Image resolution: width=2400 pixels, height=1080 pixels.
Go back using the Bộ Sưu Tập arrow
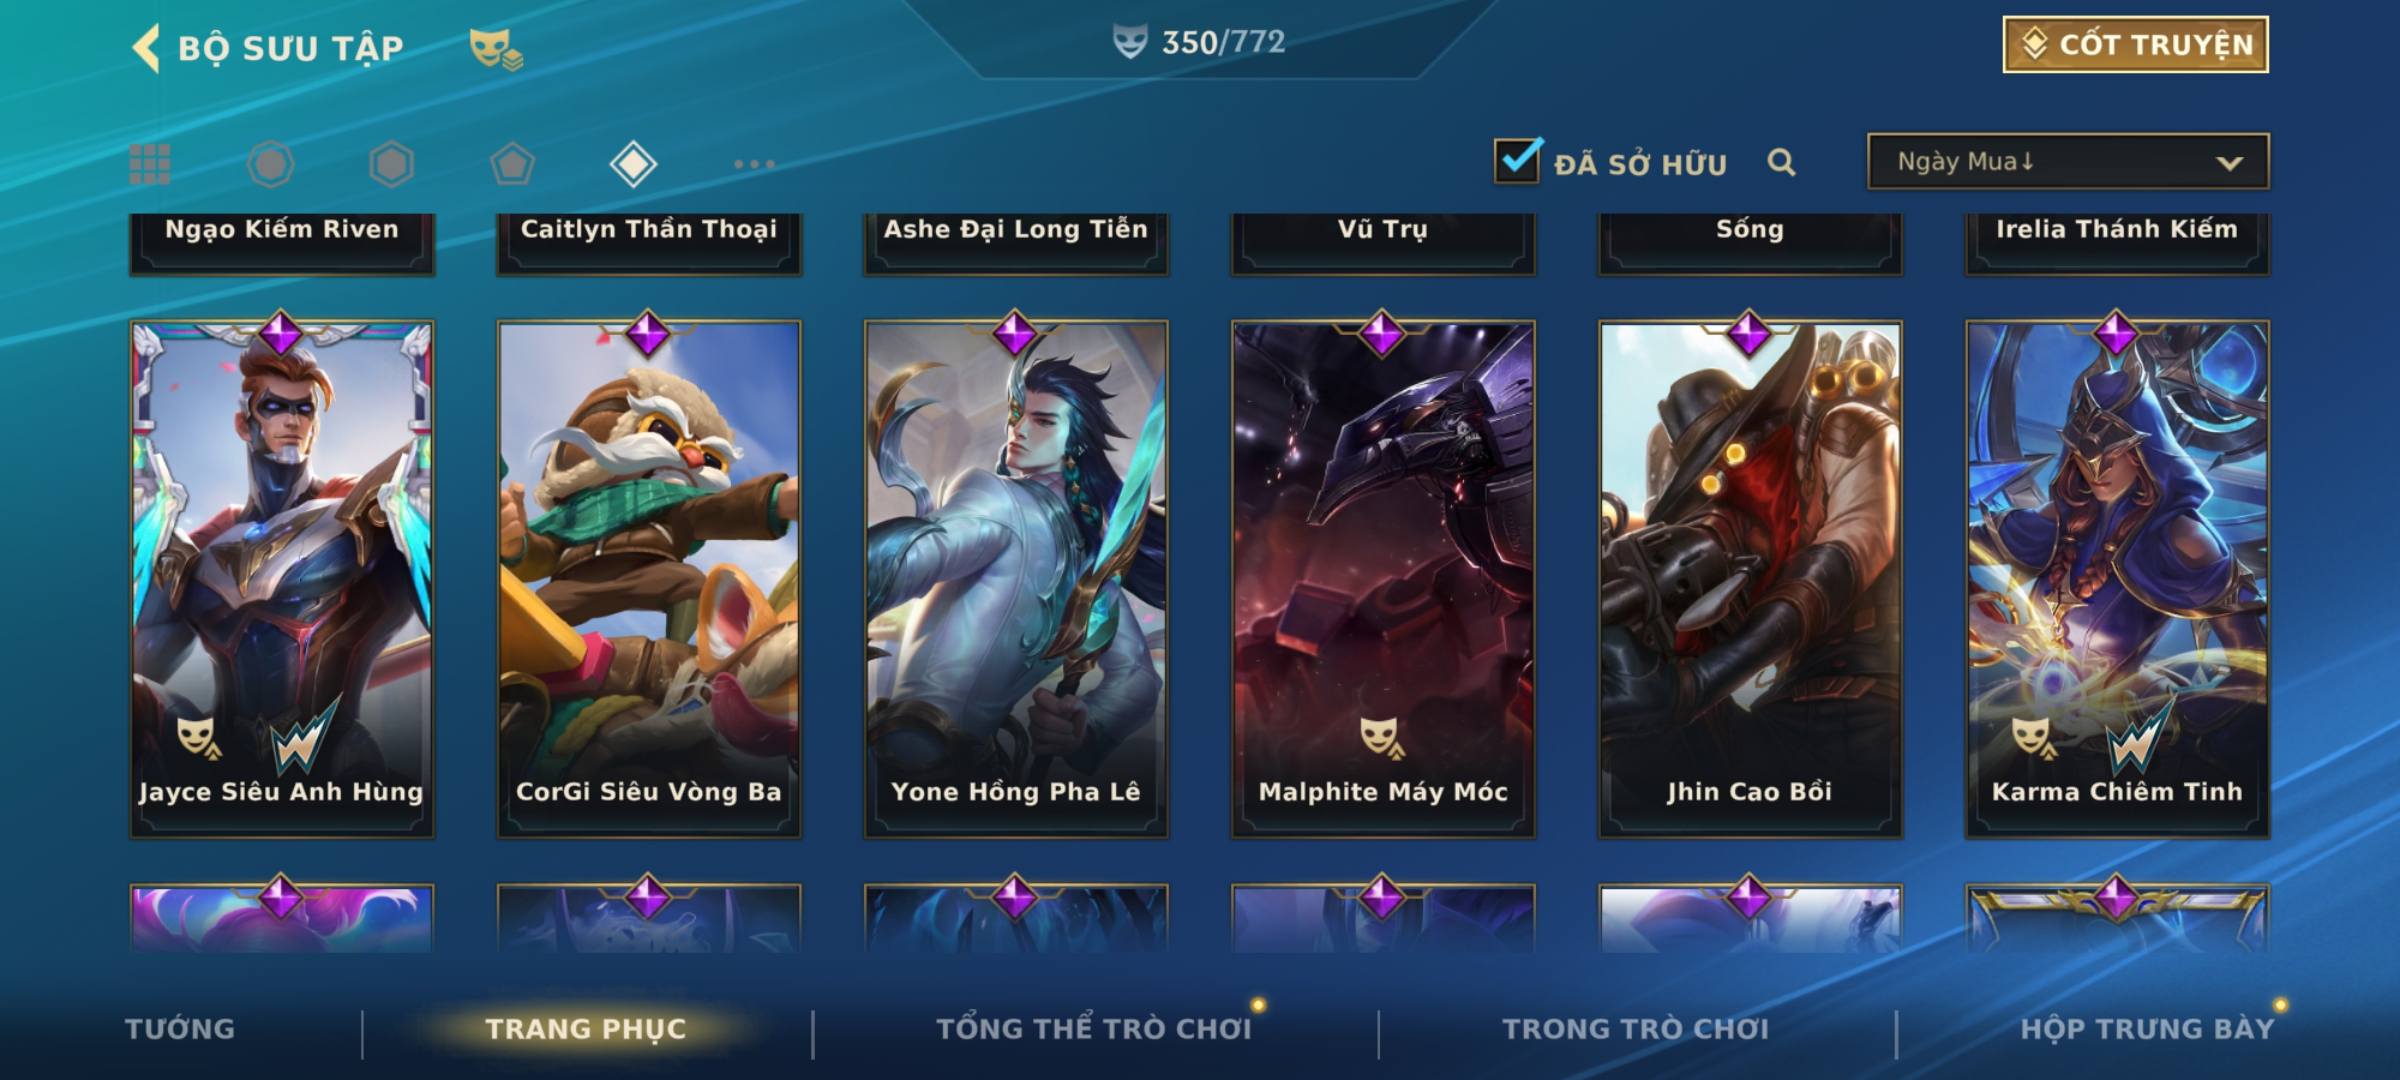[x=147, y=48]
